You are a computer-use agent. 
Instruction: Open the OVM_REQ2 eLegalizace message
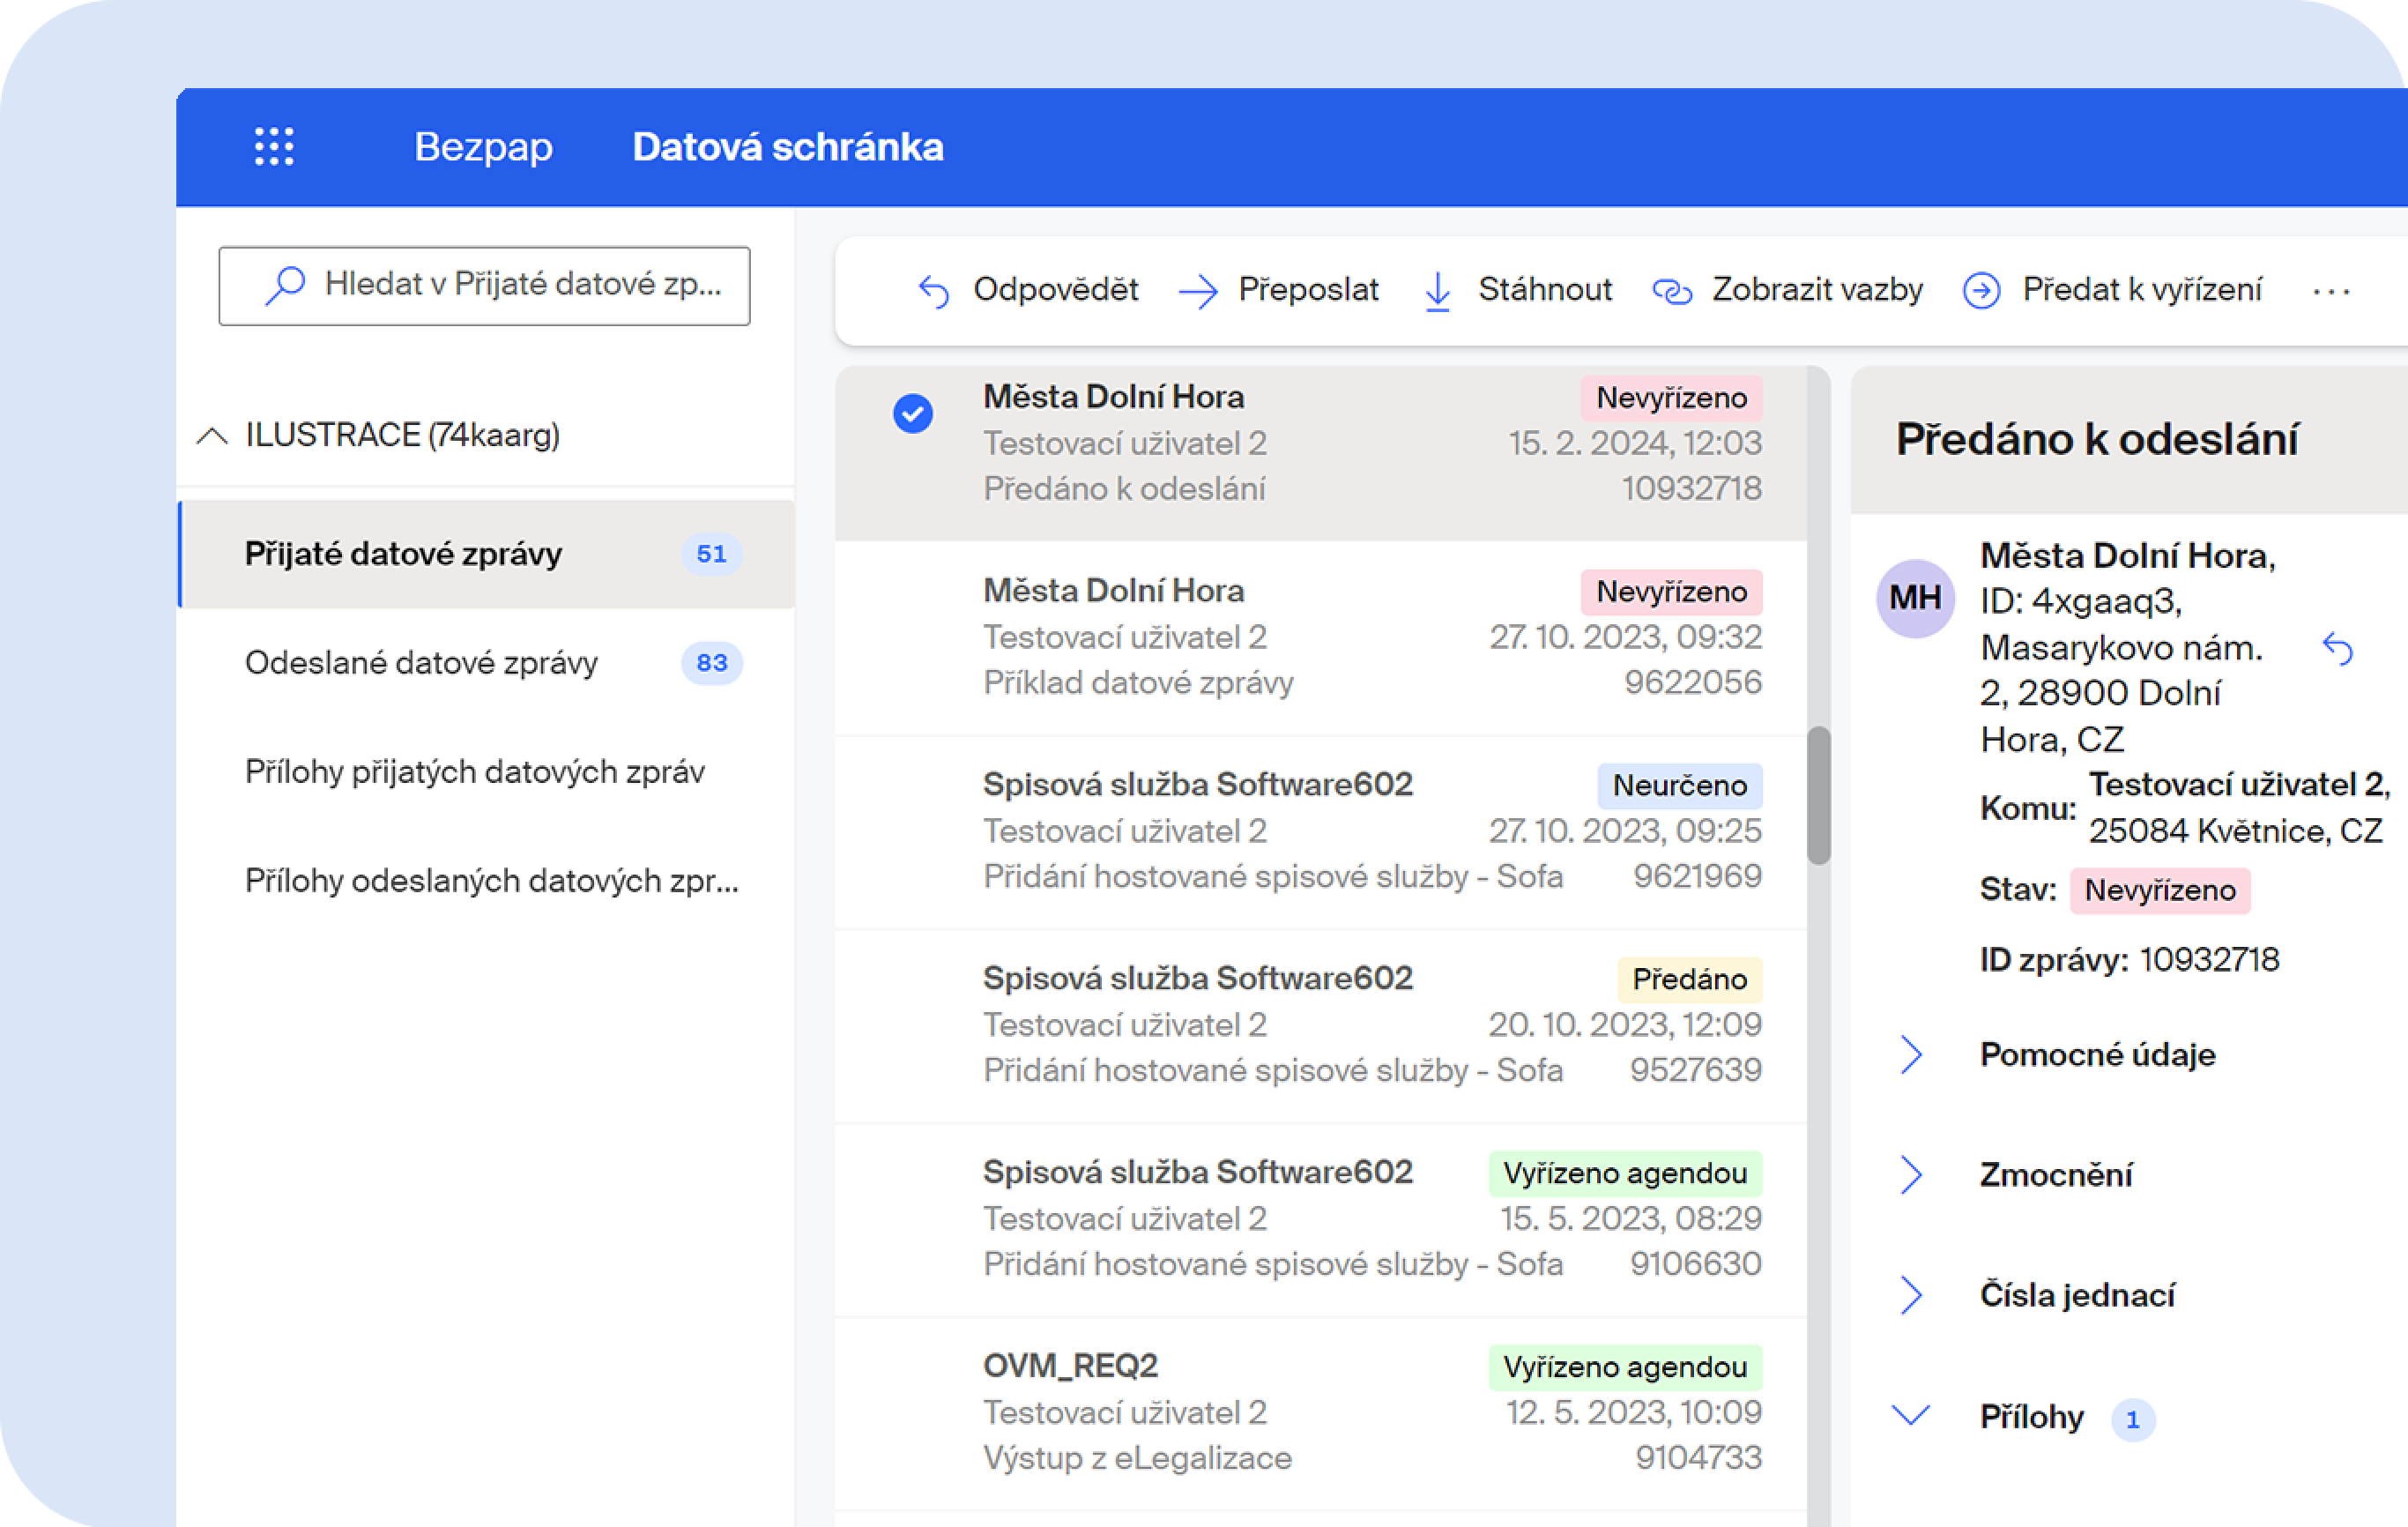pos(1300,1411)
